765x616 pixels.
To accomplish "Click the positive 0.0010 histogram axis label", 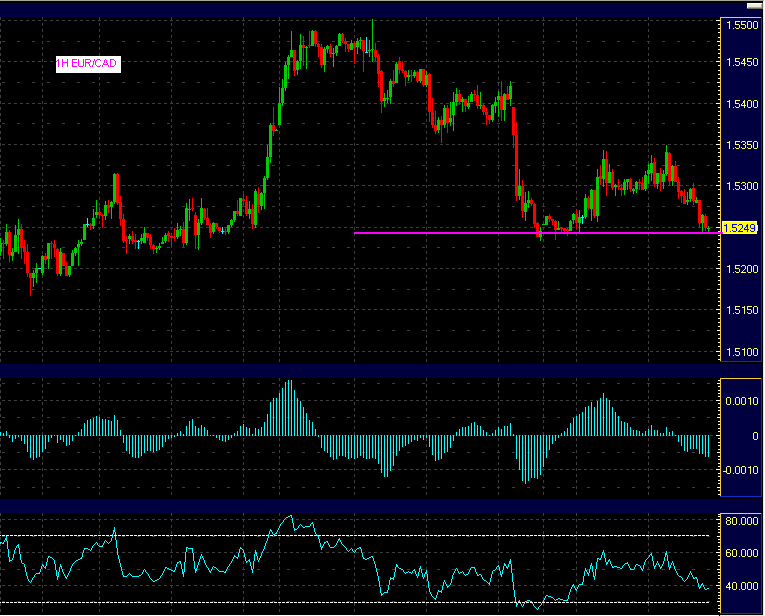I will (x=742, y=401).
